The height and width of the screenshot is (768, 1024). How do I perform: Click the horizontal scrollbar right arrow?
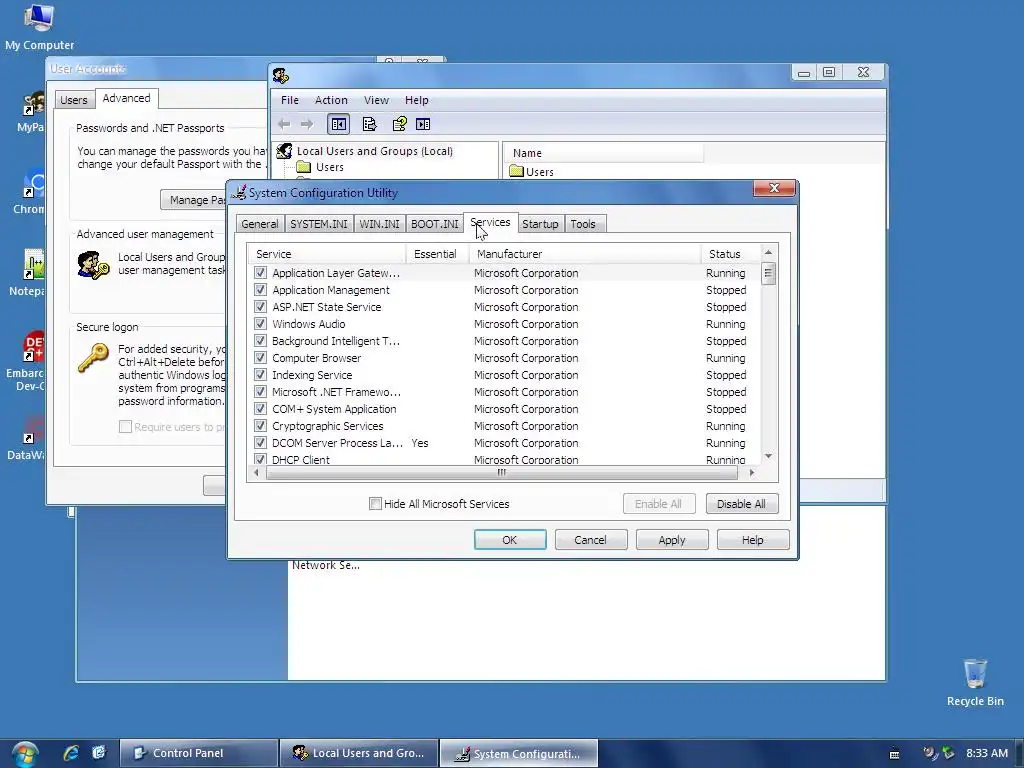(752, 472)
